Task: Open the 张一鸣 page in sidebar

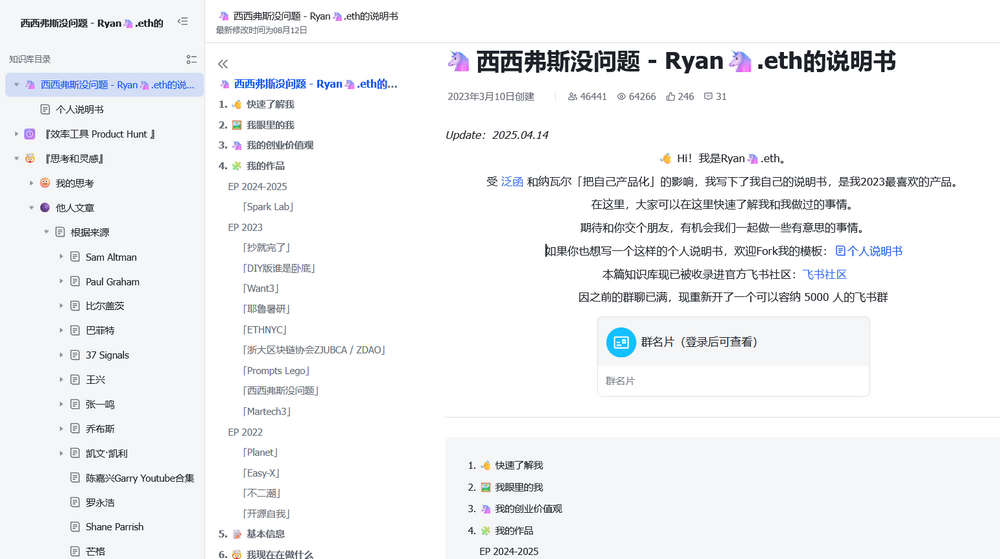Action: point(100,404)
